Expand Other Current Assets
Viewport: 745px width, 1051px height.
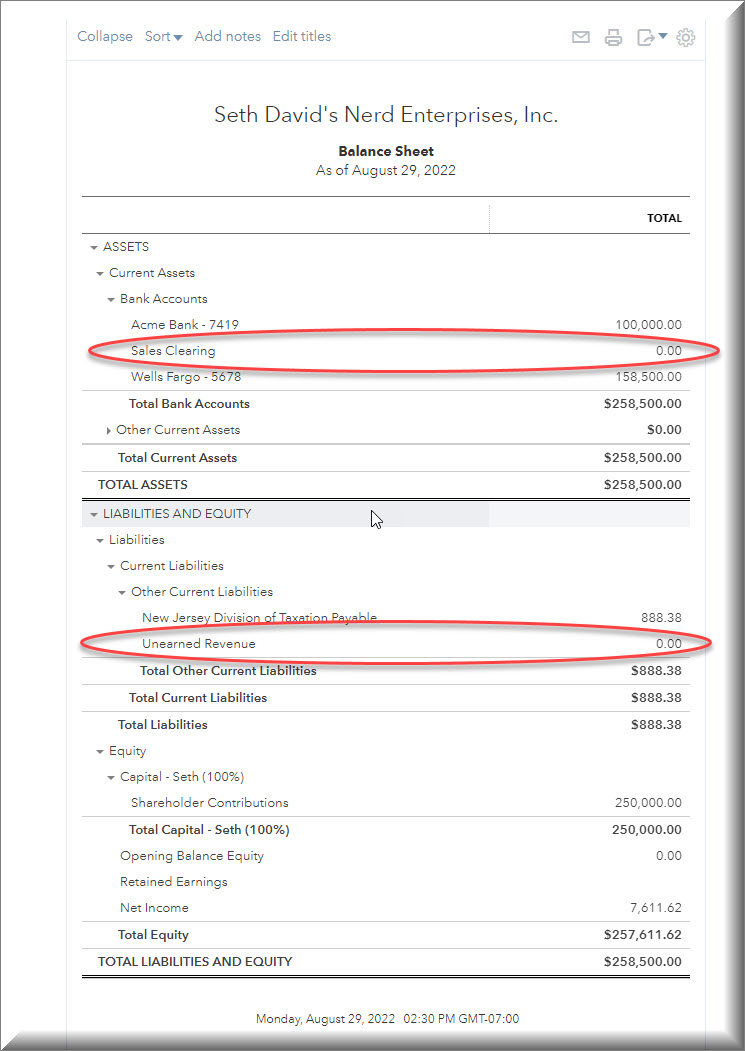tap(109, 431)
